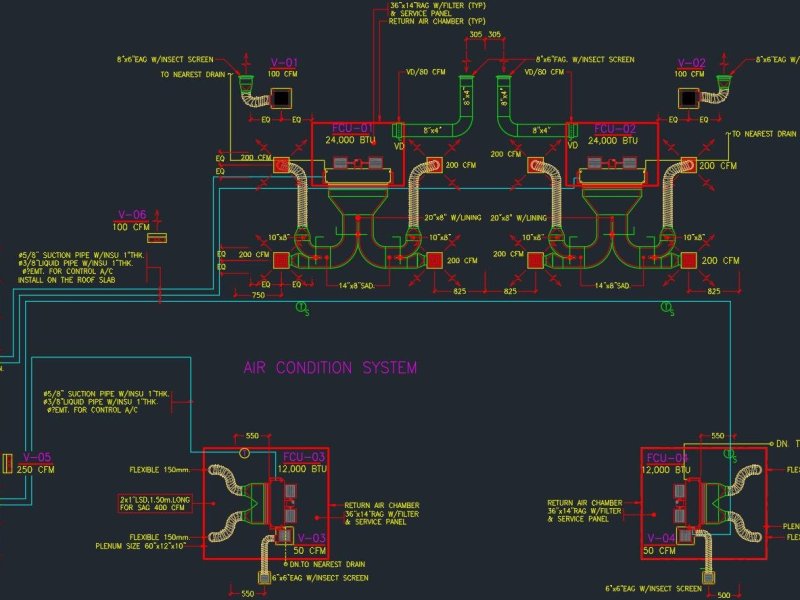
Task: Select the FCU-01 unit label
Action: [x=353, y=128]
